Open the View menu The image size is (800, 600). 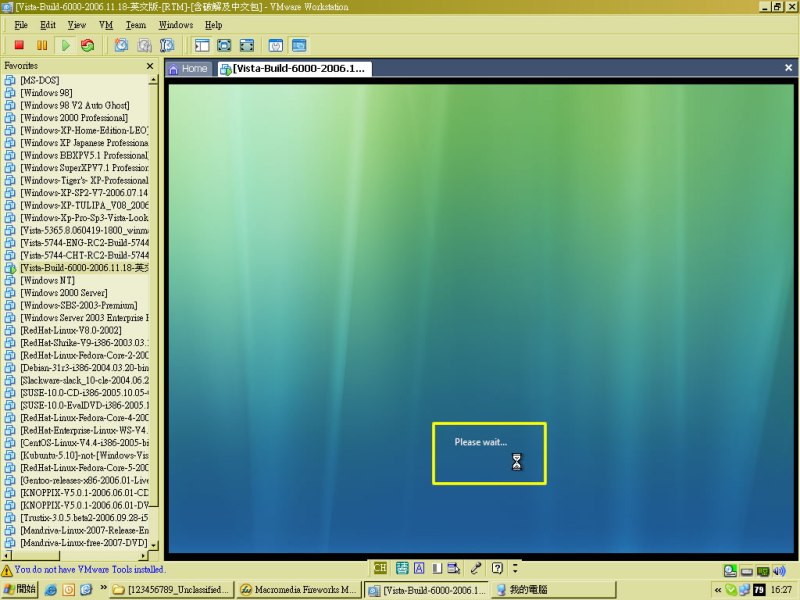coord(77,24)
